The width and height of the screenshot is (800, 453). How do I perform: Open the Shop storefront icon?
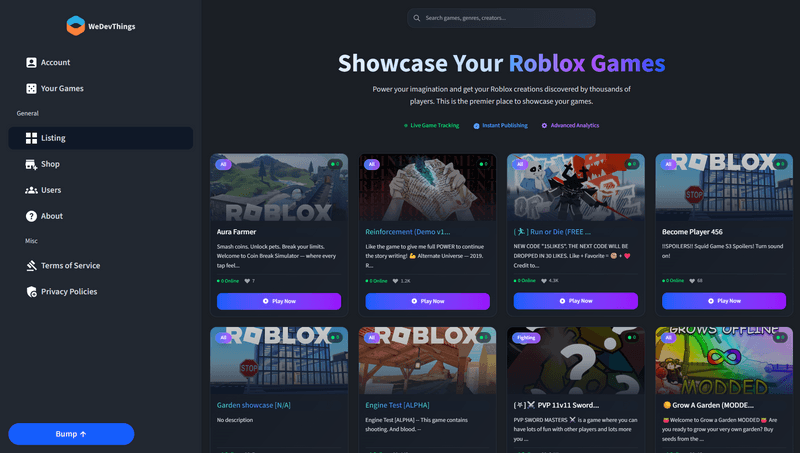(31, 164)
